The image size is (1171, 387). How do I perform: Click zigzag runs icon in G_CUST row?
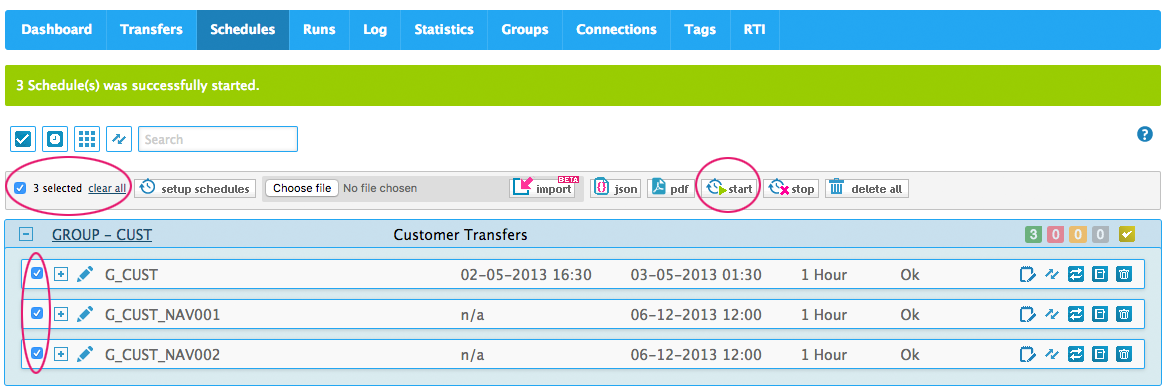pos(1052,274)
